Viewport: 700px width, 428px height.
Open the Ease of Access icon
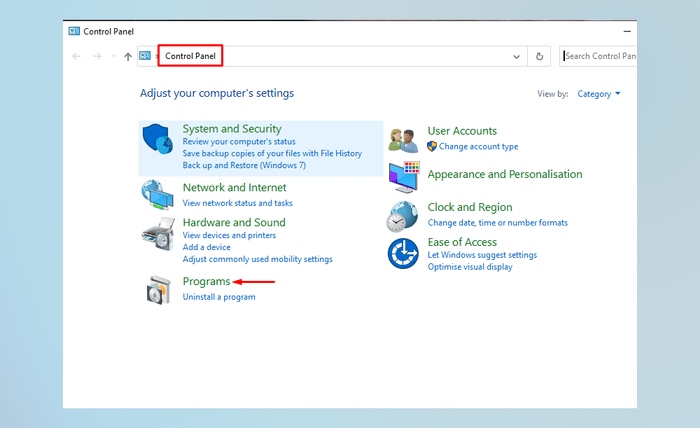(403, 253)
